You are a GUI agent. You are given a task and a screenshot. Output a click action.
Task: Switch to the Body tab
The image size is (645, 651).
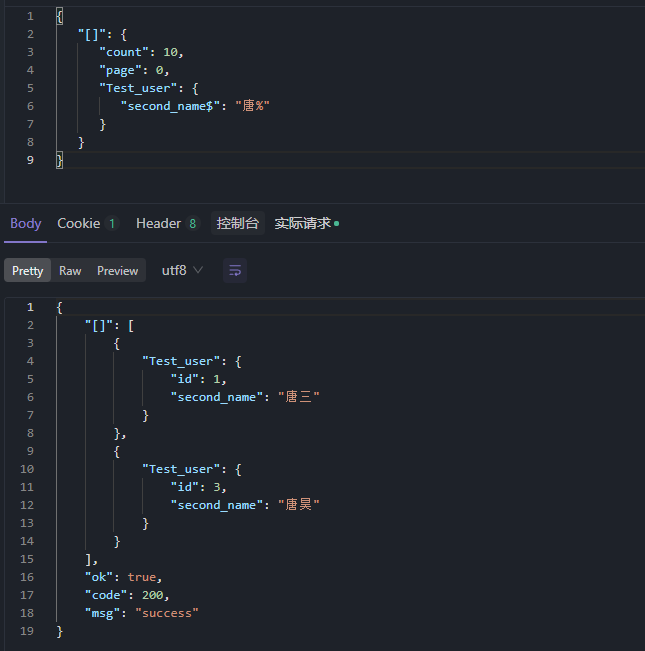[25, 223]
